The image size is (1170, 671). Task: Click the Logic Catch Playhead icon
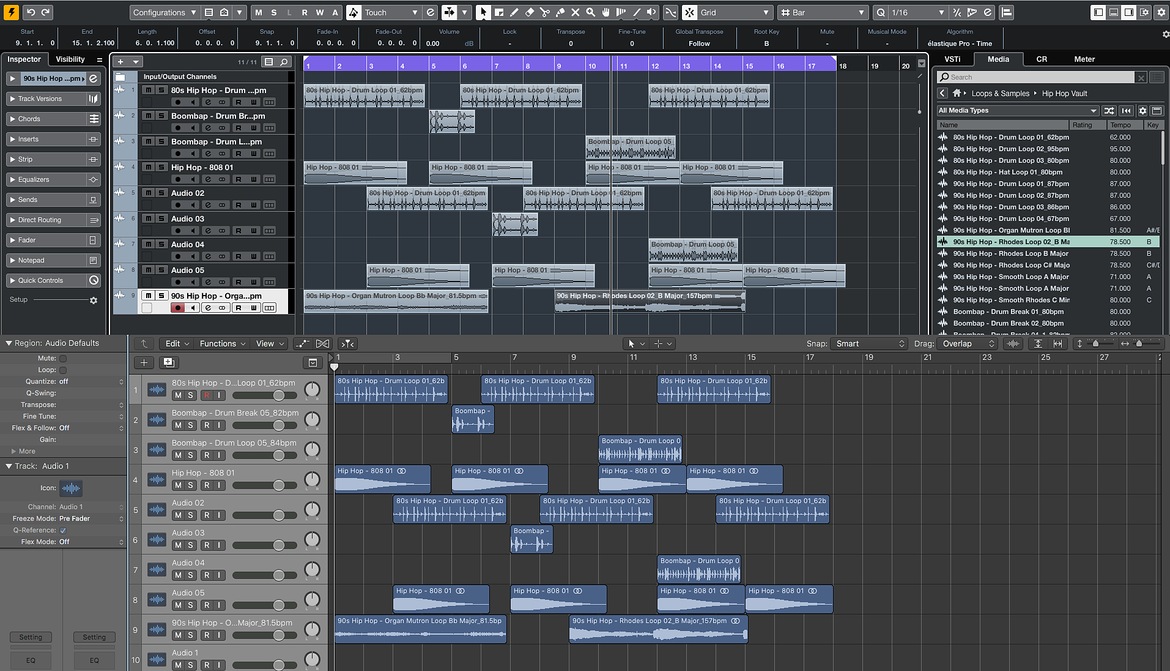click(348, 343)
